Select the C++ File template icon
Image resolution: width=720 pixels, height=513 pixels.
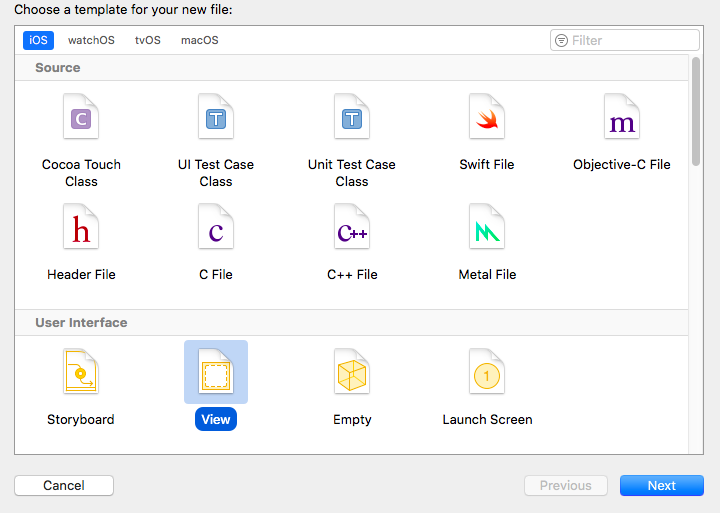click(352, 229)
